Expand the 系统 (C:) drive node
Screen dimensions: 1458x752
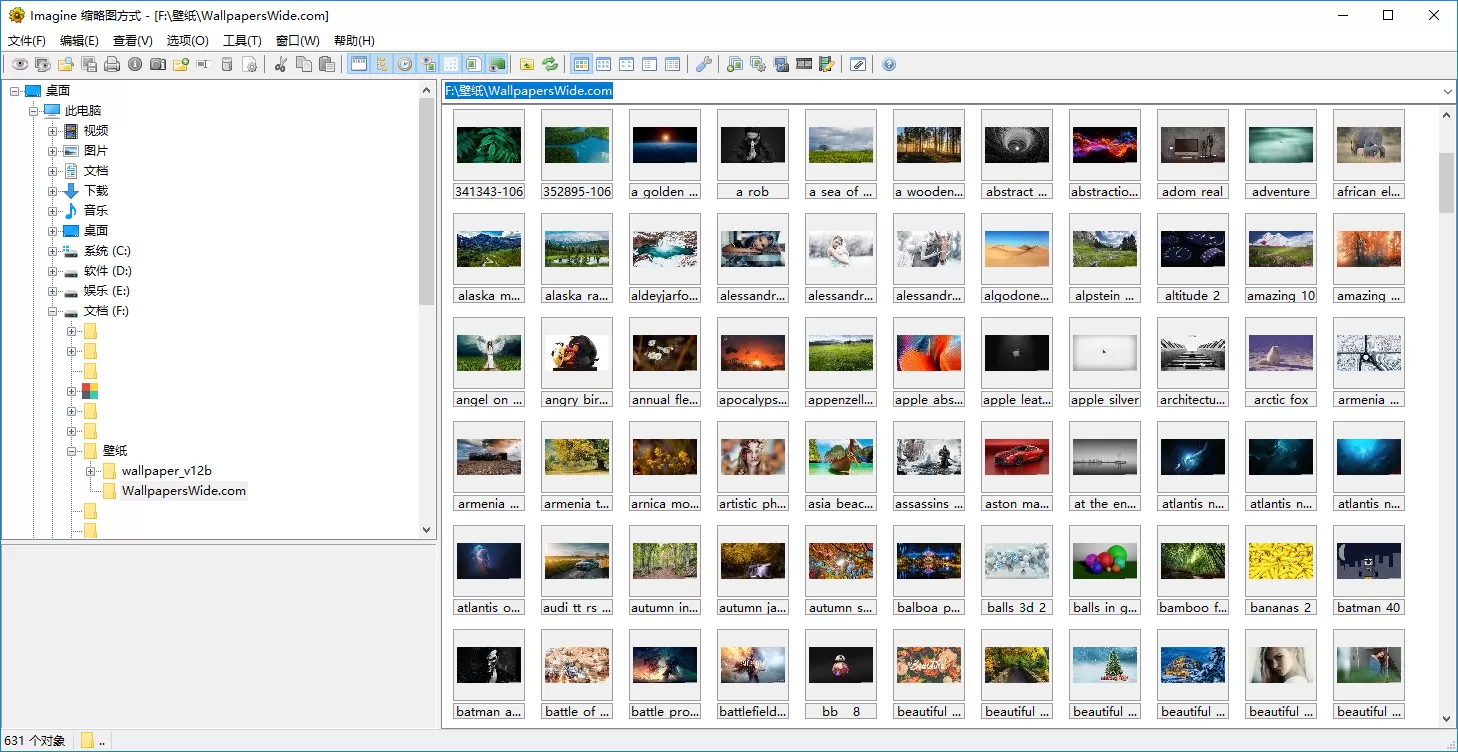pyautogui.click(x=53, y=251)
